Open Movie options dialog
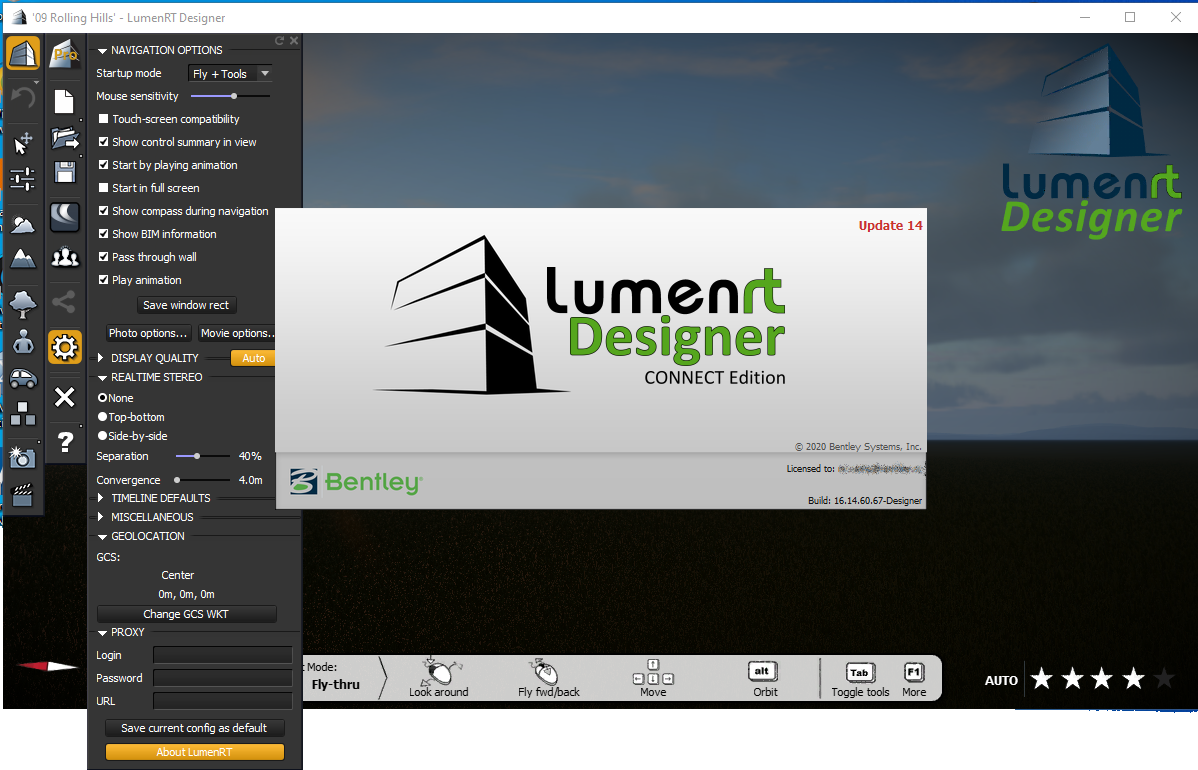The width and height of the screenshot is (1198, 770). (236, 333)
